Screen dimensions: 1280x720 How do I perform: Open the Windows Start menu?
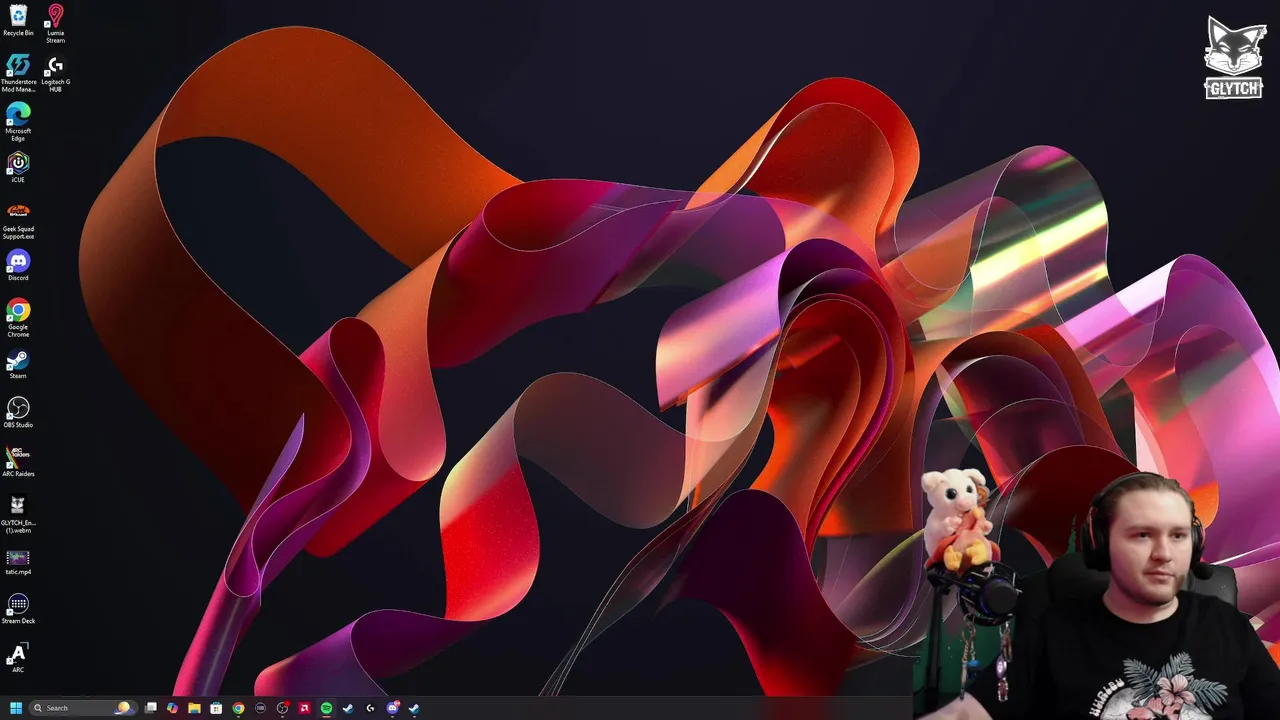16,708
